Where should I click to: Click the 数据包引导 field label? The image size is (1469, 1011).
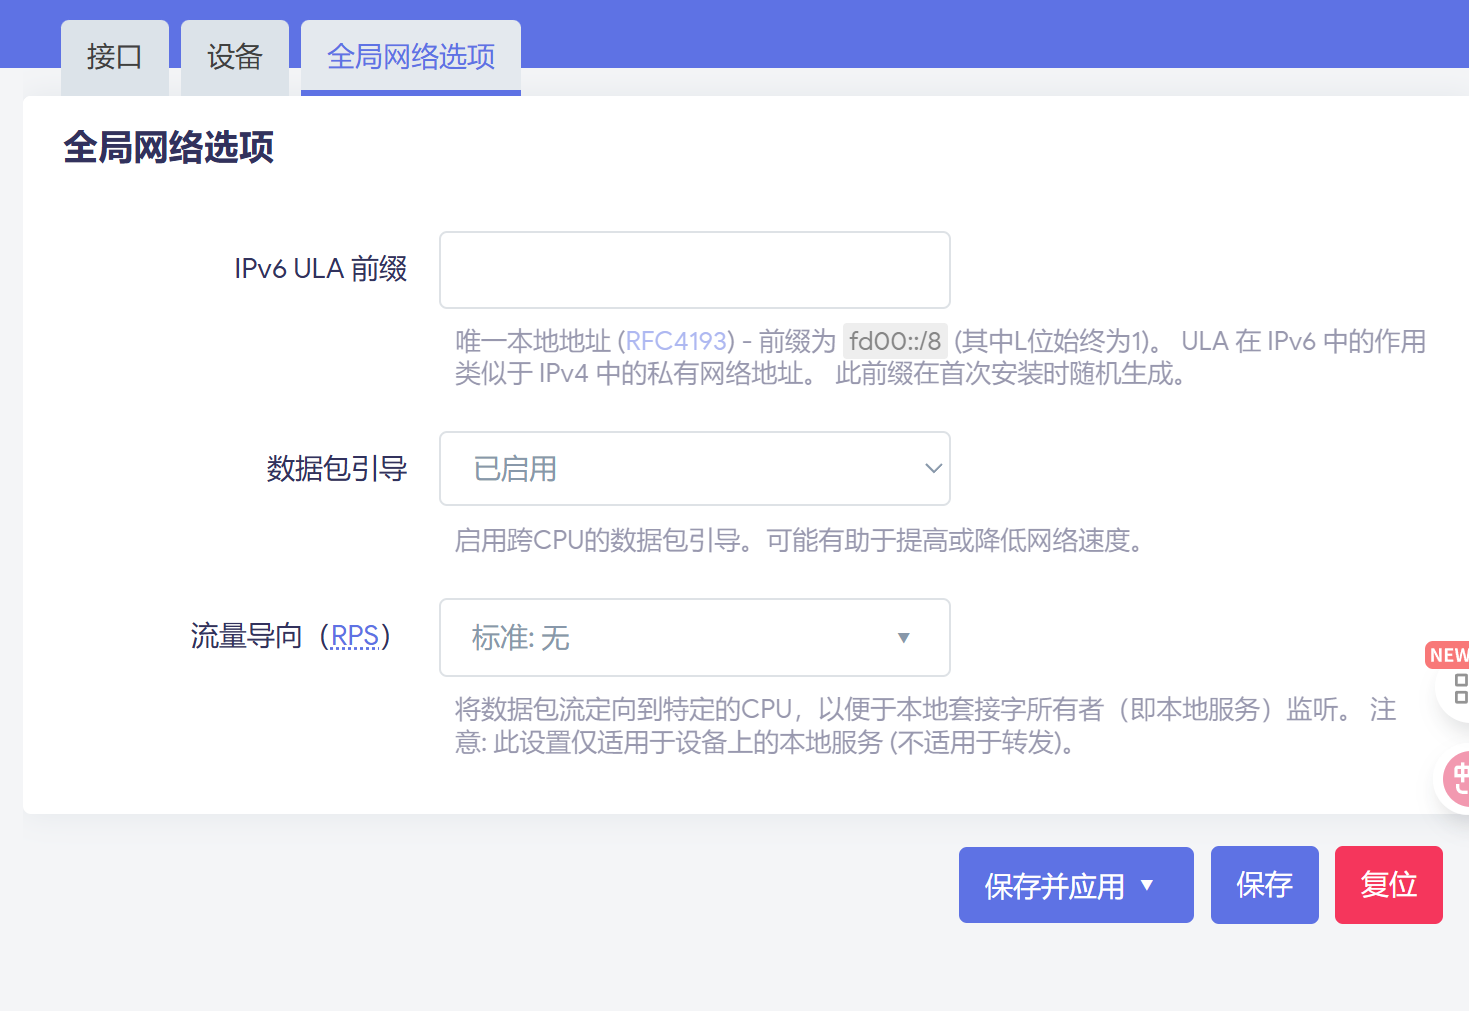pyautogui.click(x=336, y=468)
